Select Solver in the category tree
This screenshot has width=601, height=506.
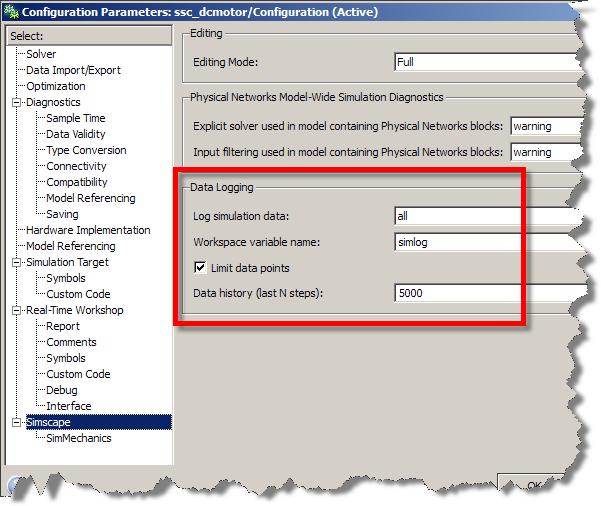tap(41, 54)
